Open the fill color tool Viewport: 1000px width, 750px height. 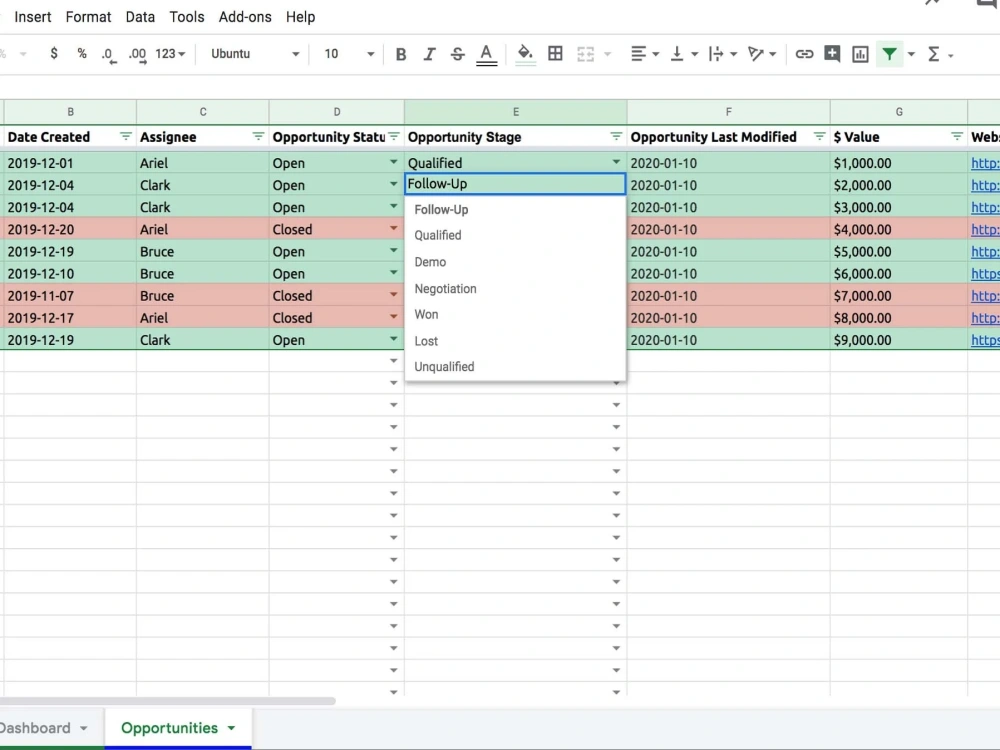click(x=524, y=54)
